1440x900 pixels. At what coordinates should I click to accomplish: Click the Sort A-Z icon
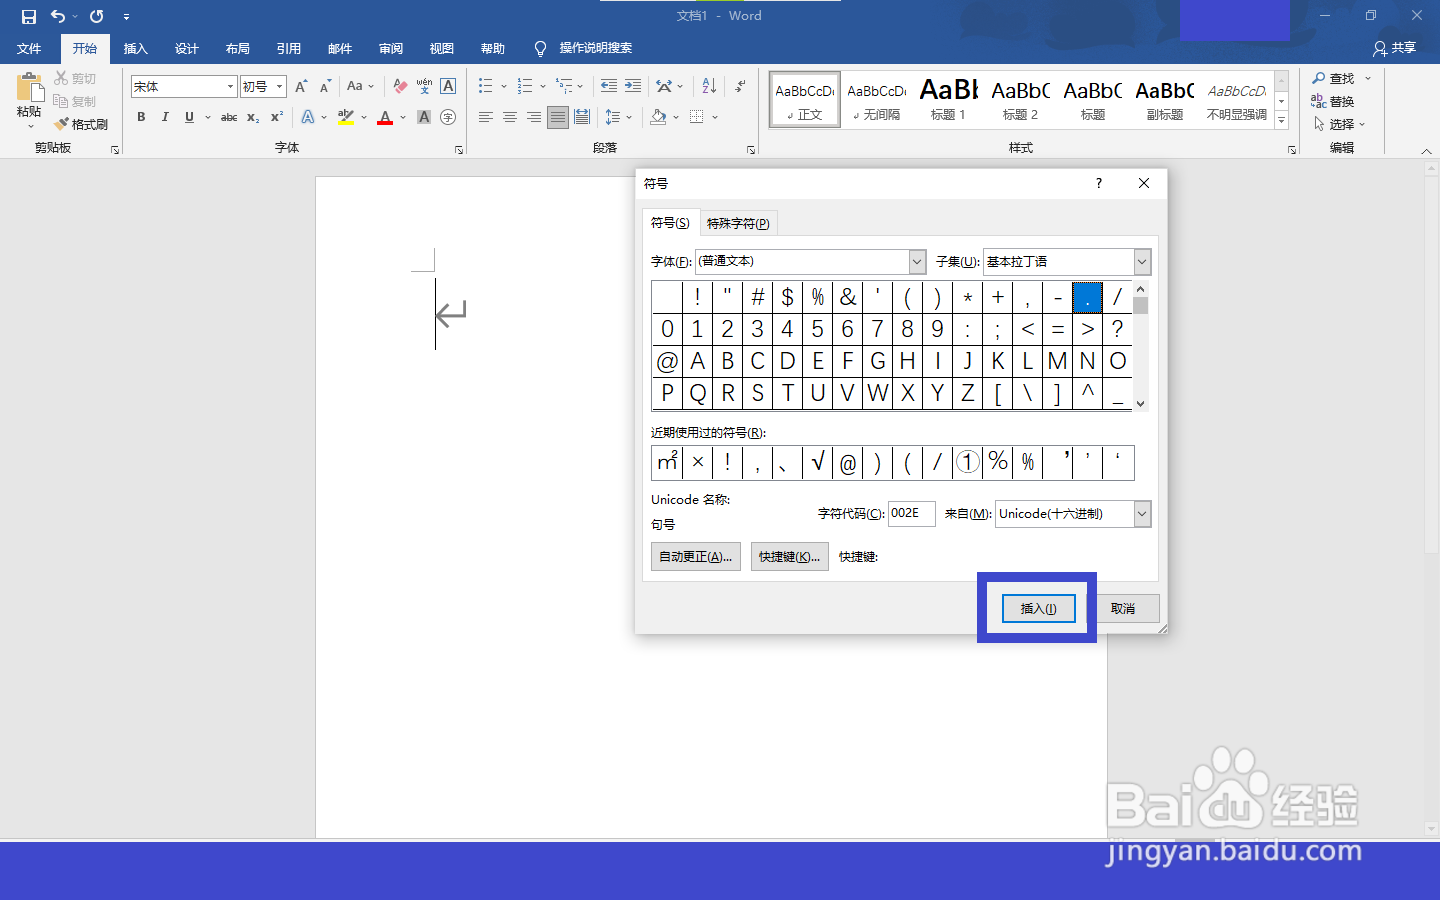pos(709,87)
